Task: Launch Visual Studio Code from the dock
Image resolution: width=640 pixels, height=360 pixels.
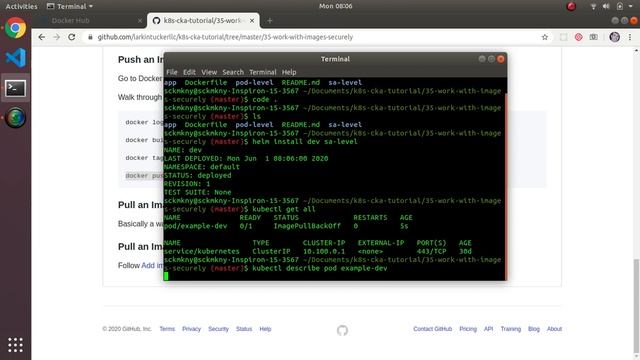Action: click(x=16, y=58)
